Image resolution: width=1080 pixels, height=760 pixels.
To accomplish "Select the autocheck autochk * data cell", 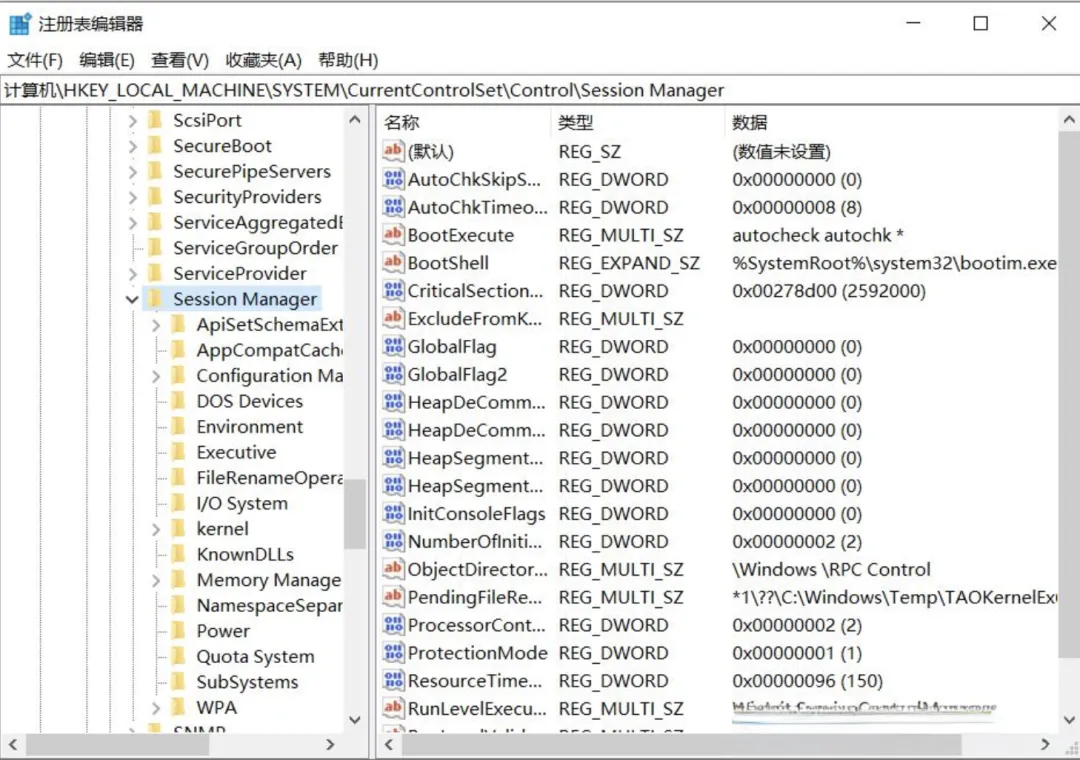I will click(x=818, y=235).
